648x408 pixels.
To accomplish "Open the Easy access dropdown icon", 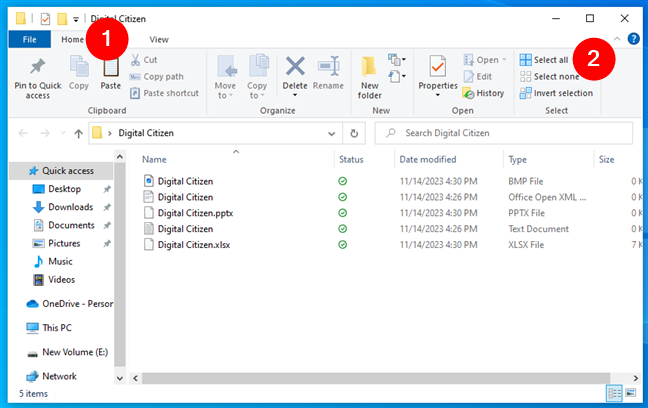I will pyautogui.click(x=397, y=76).
